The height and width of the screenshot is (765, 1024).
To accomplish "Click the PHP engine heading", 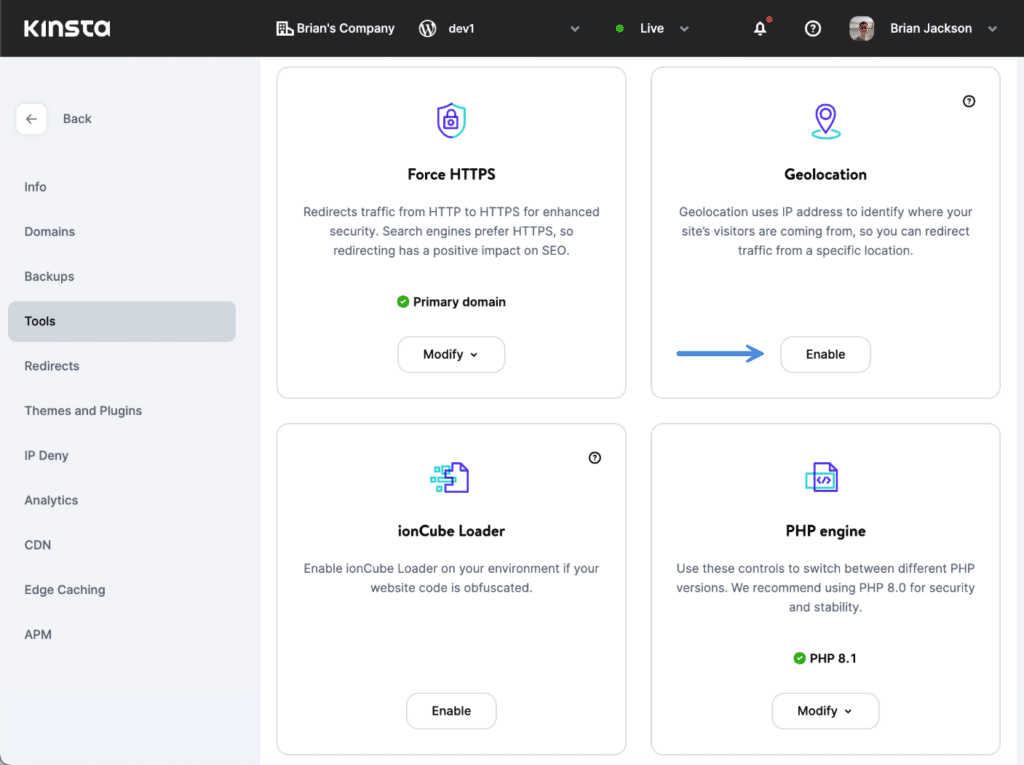I will pos(825,531).
